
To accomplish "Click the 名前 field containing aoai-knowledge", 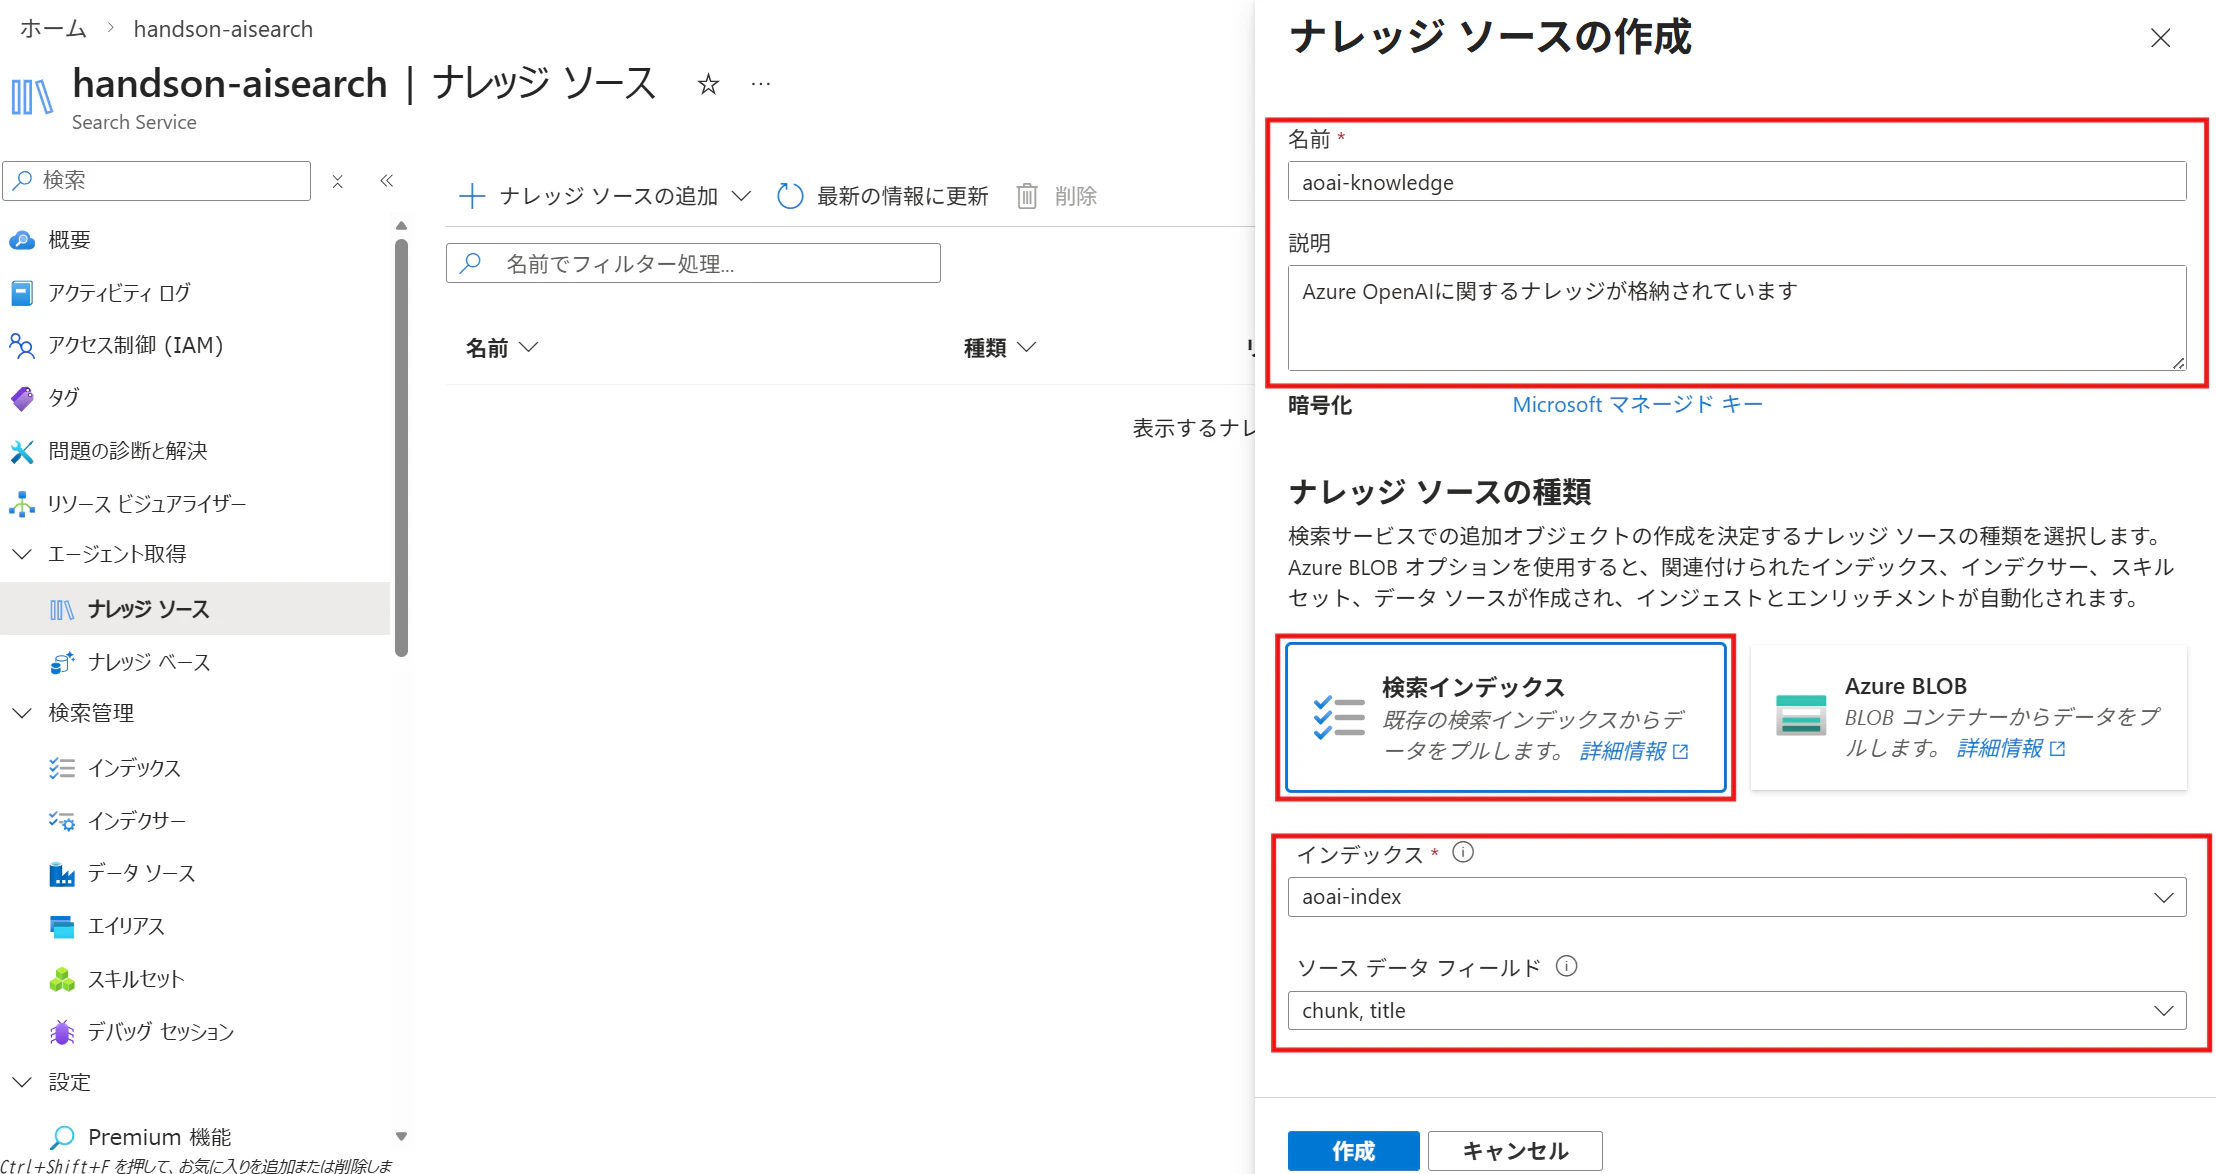I will [x=1736, y=182].
